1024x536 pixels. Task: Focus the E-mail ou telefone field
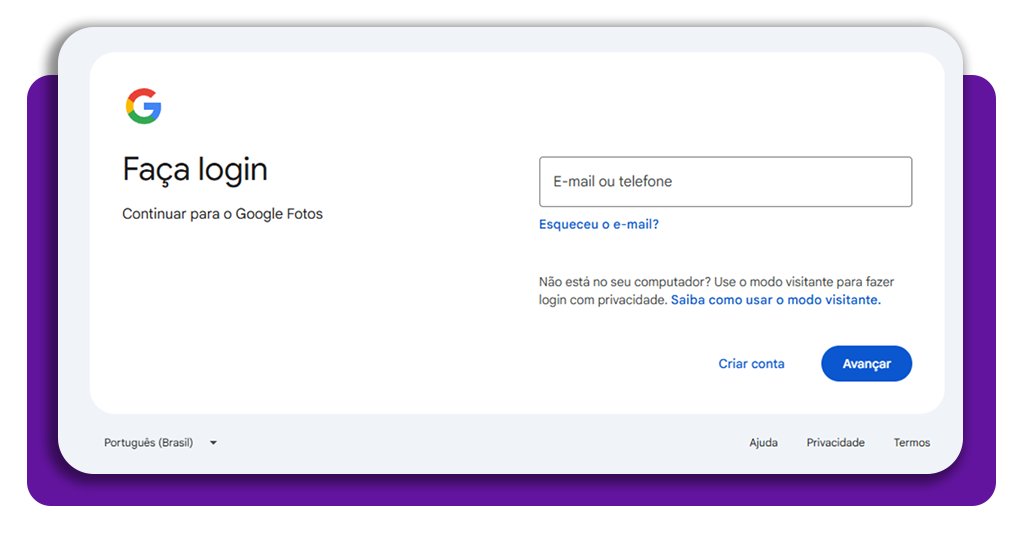[725, 181]
